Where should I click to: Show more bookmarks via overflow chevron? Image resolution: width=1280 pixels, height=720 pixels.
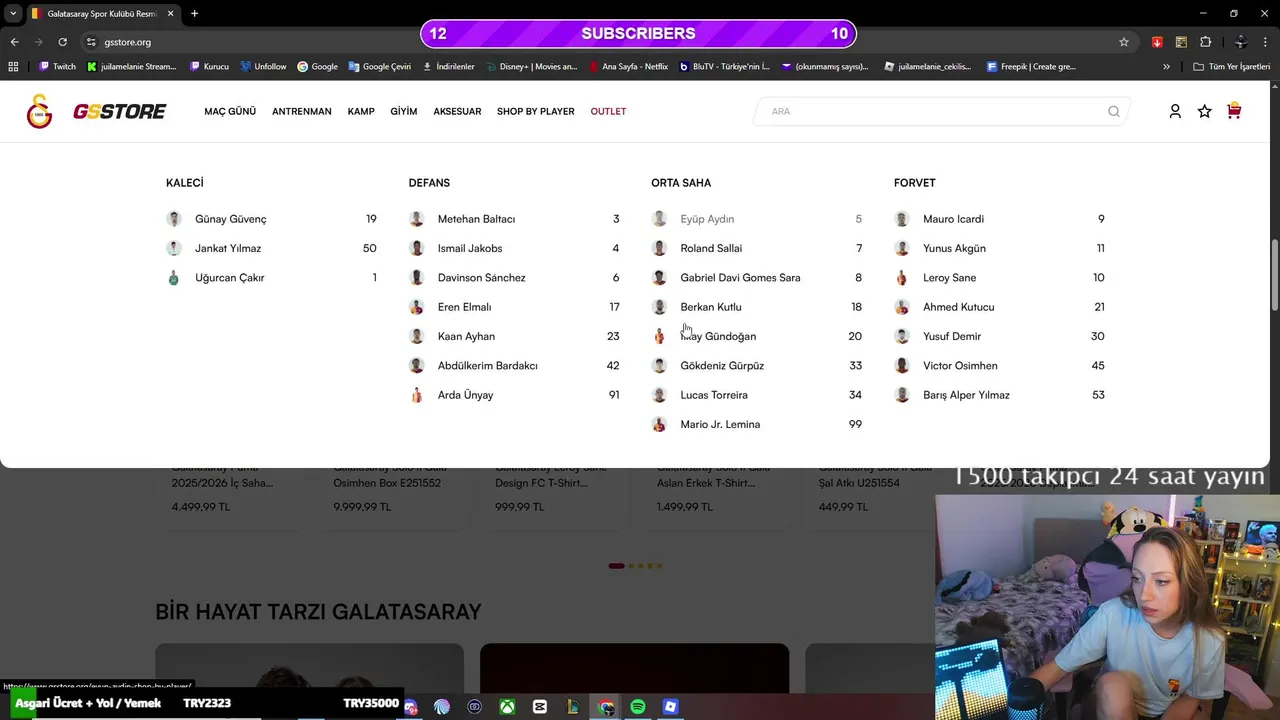[1166, 67]
